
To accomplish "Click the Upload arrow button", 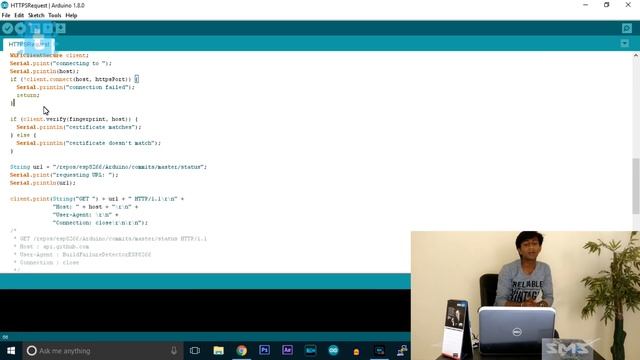I will tap(20, 28).
